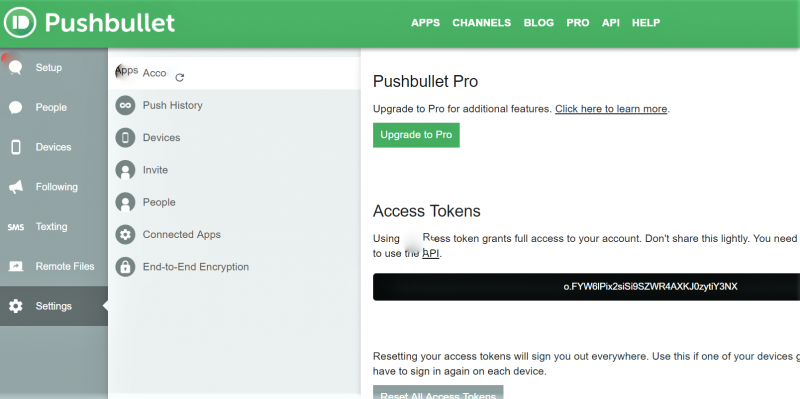Select End-to-End Encryption lock icon
The image size is (800, 399).
click(x=125, y=267)
